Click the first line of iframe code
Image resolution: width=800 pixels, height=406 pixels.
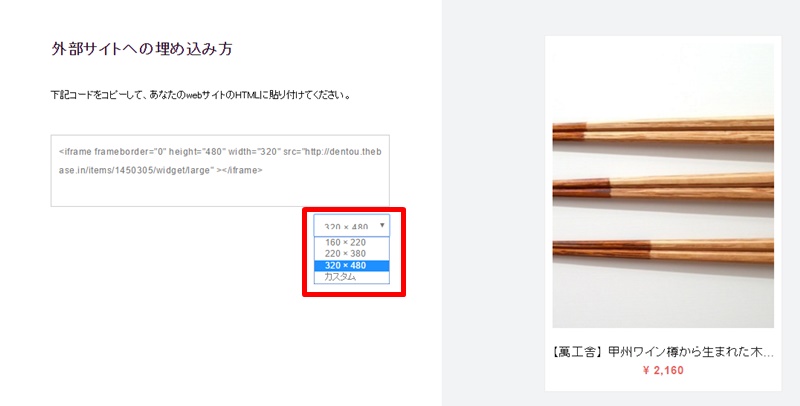coord(220,152)
